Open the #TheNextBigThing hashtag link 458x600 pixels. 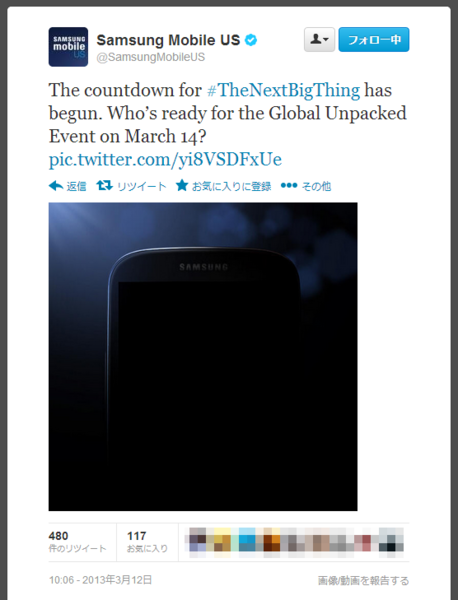283,90
